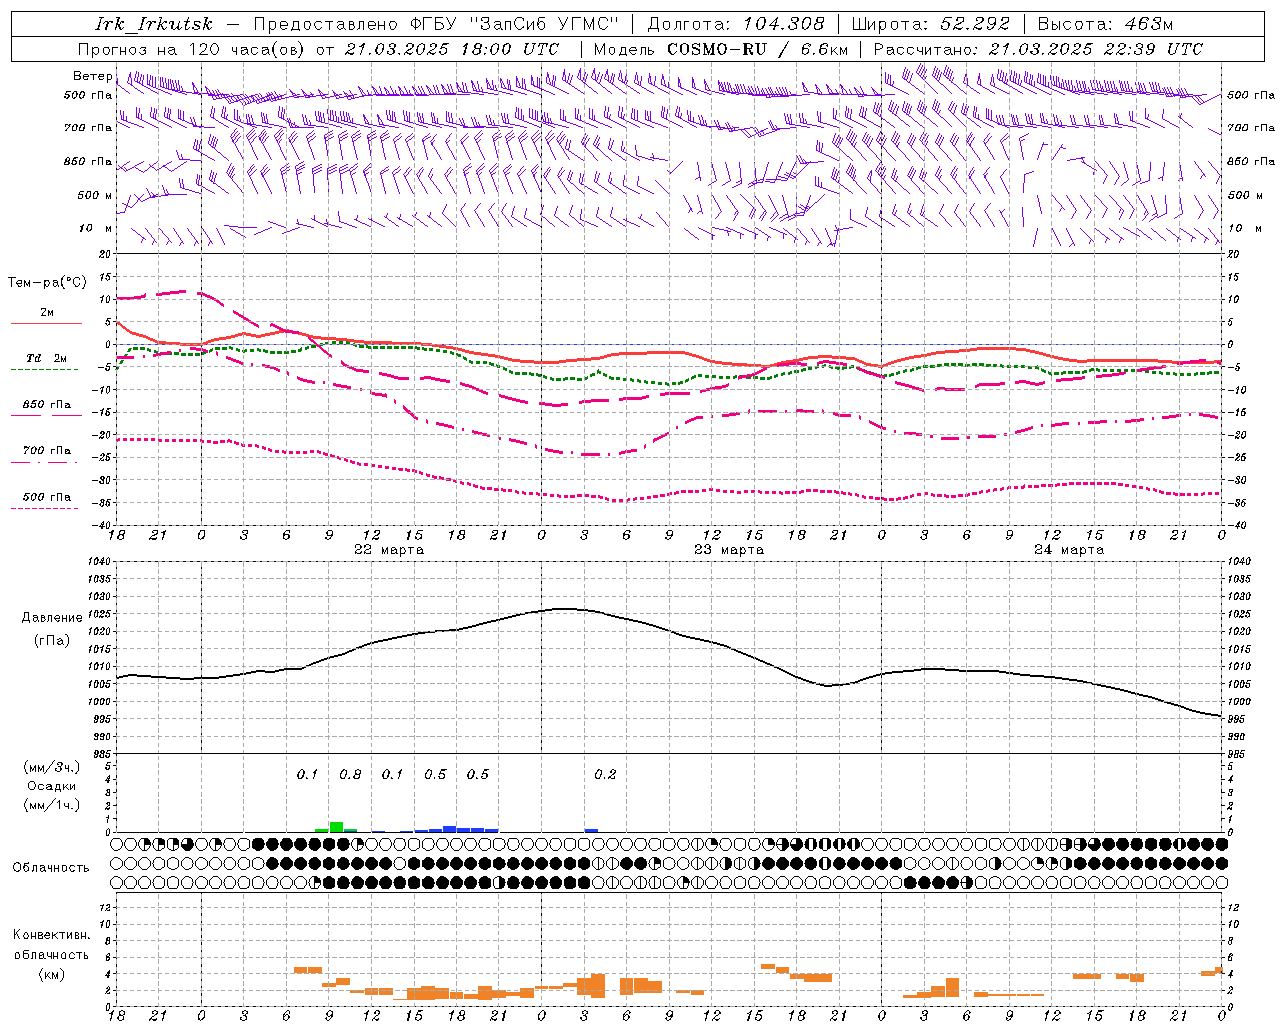1280x1024 pixels.
Task: Click the Конвективн. label text
Action: [x=51, y=935]
